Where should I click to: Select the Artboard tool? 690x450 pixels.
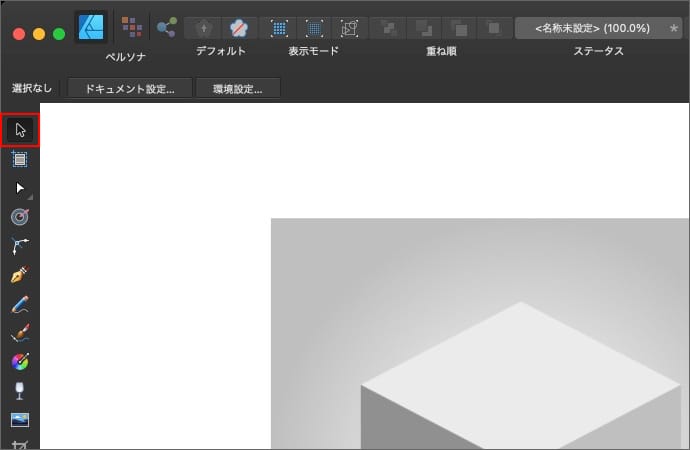(x=20, y=158)
